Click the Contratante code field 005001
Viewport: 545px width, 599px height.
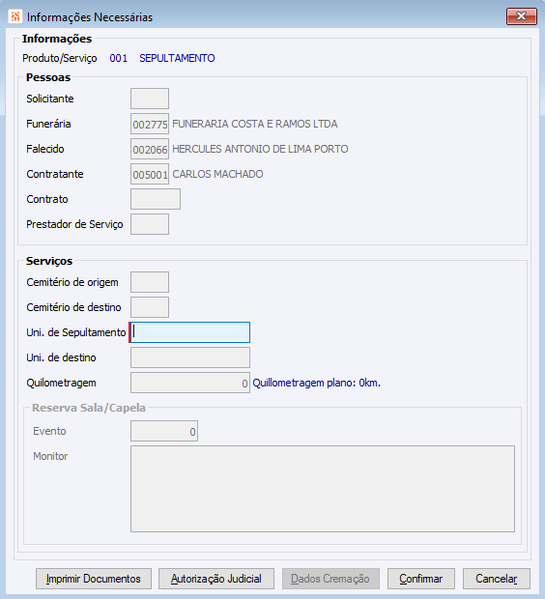click(150, 174)
